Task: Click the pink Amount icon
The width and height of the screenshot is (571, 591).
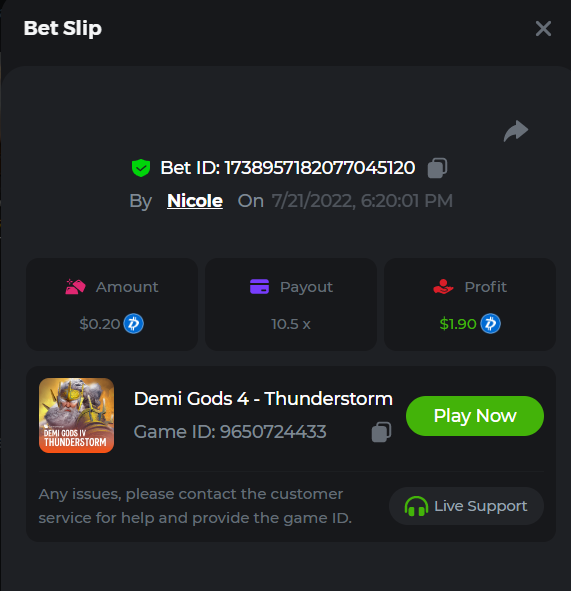Action: [75, 287]
